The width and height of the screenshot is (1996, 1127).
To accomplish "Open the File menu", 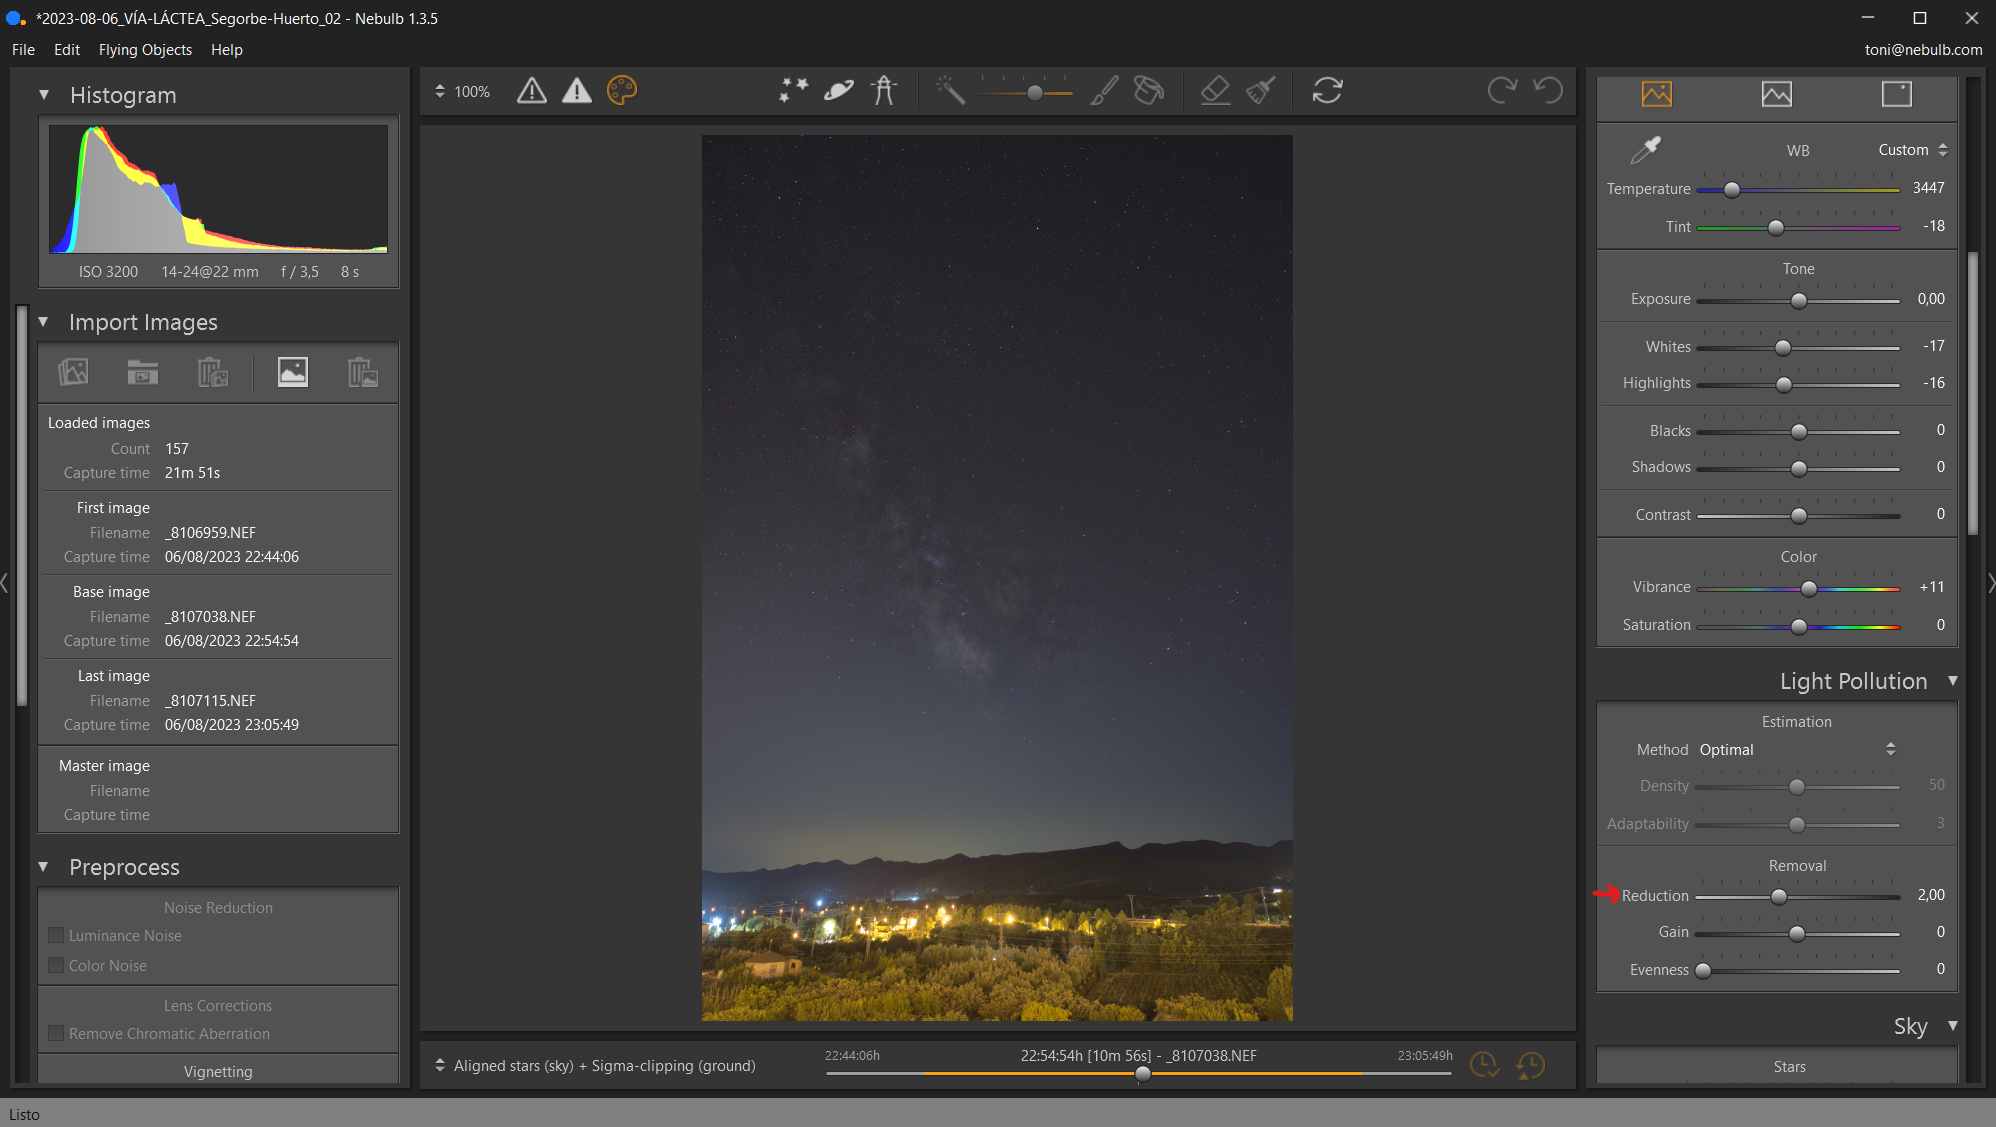I will point(23,49).
